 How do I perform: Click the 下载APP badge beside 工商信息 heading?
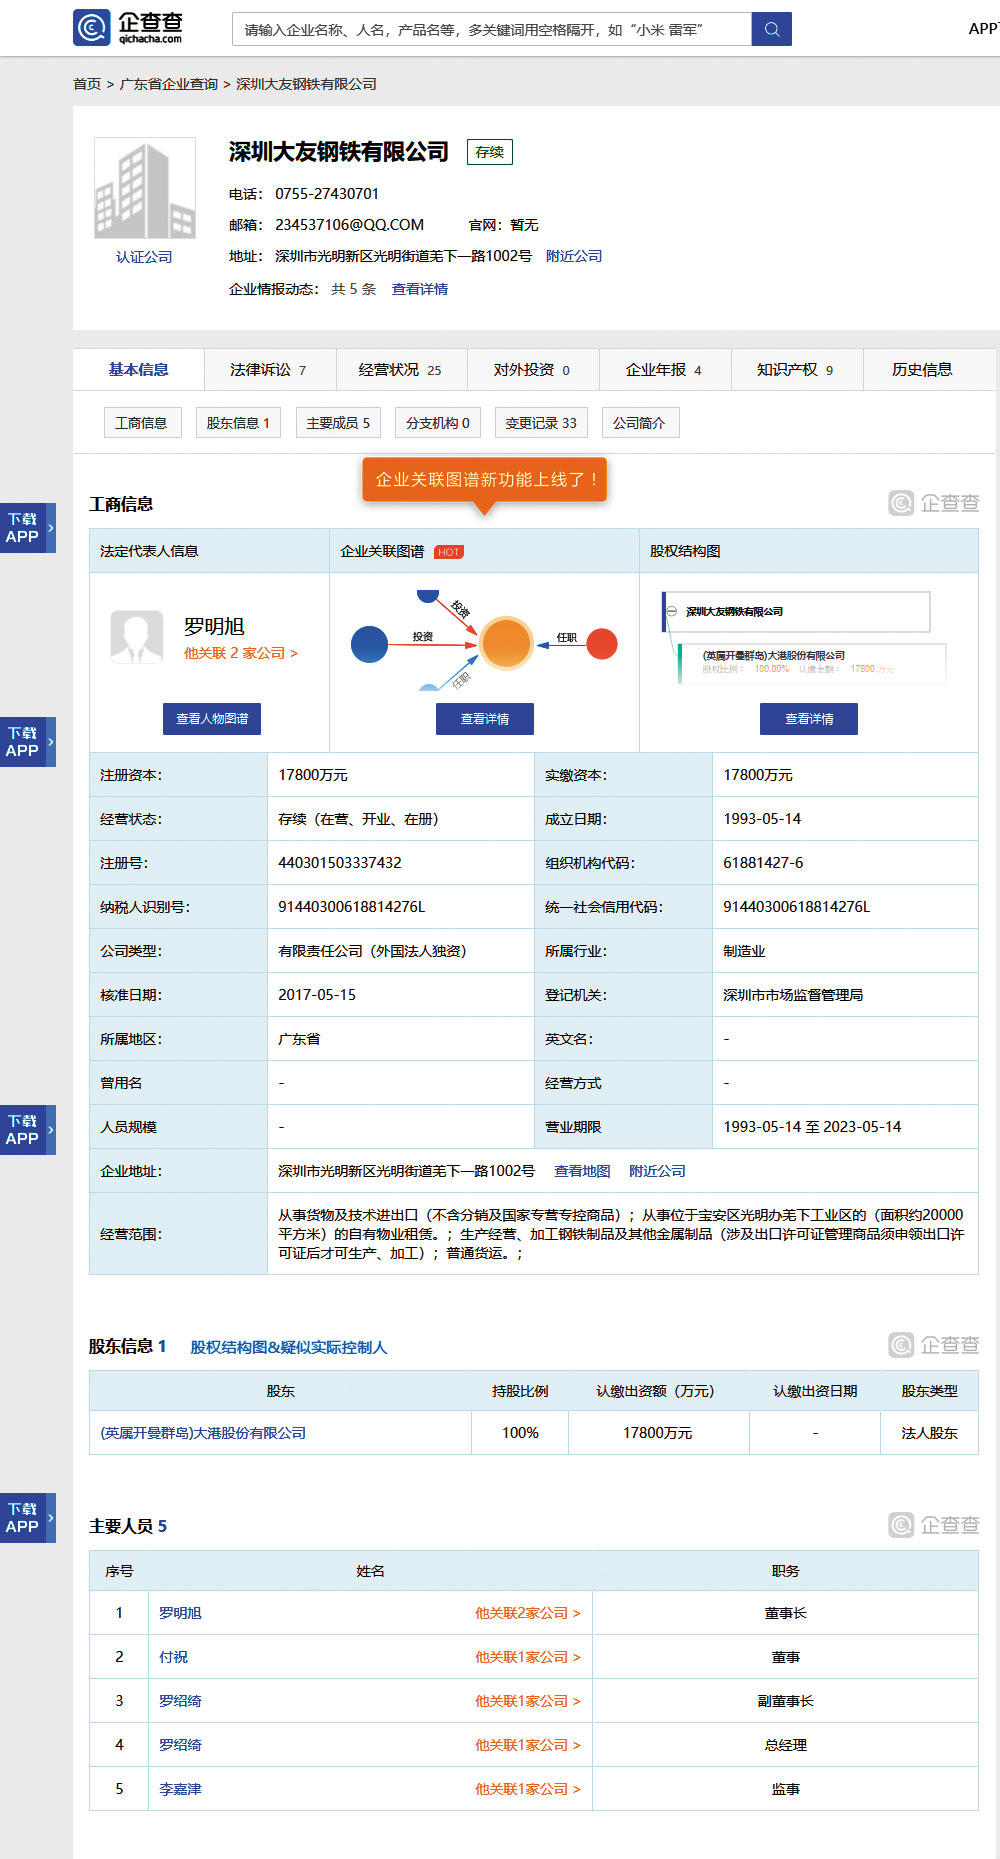[27, 528]
